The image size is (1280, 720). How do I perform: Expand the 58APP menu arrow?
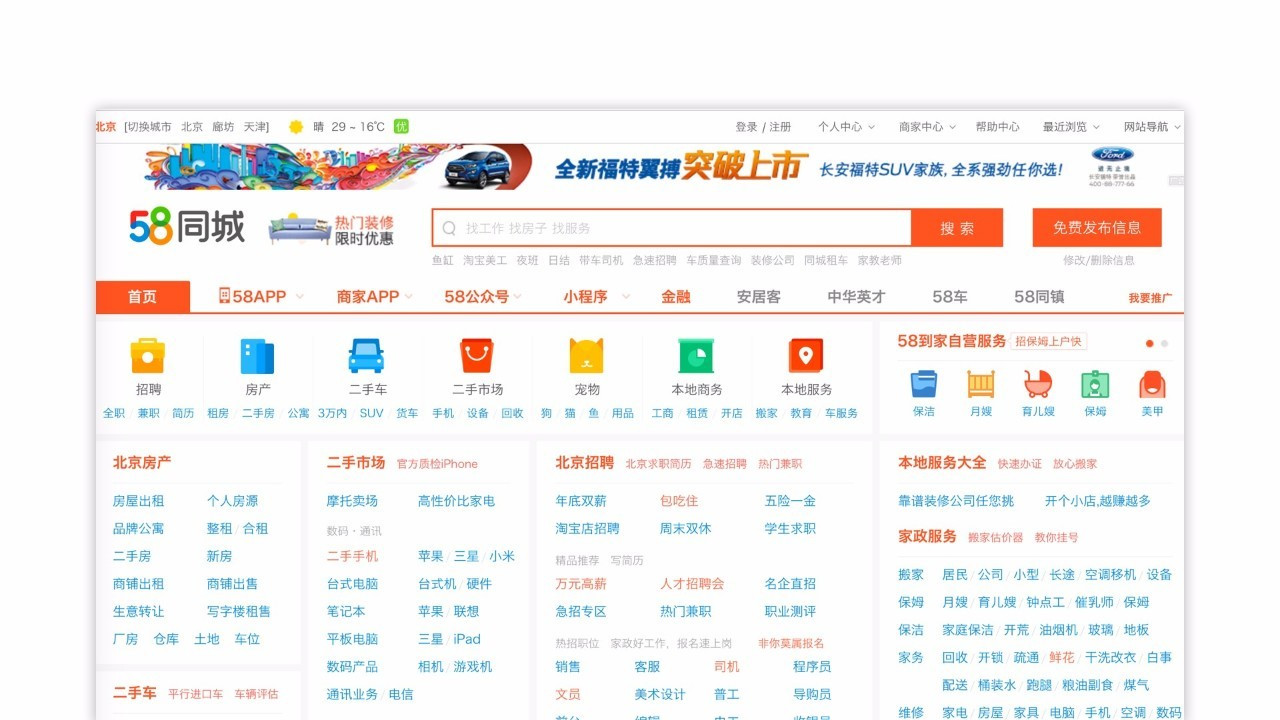pyautogui.click(x=300, y=297)
